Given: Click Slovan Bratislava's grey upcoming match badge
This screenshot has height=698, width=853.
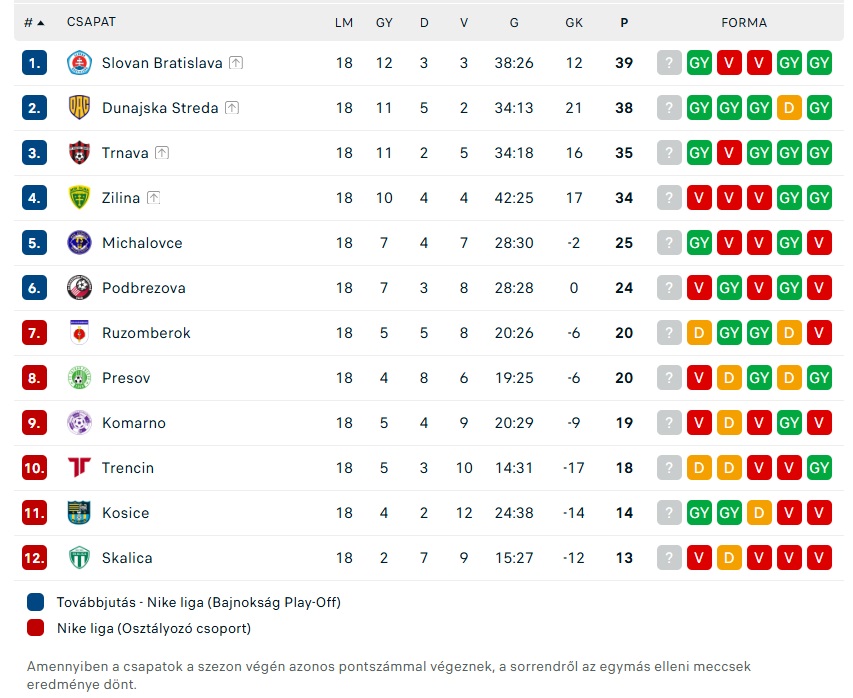Looking at the screenshot, I should click(669, 63).
